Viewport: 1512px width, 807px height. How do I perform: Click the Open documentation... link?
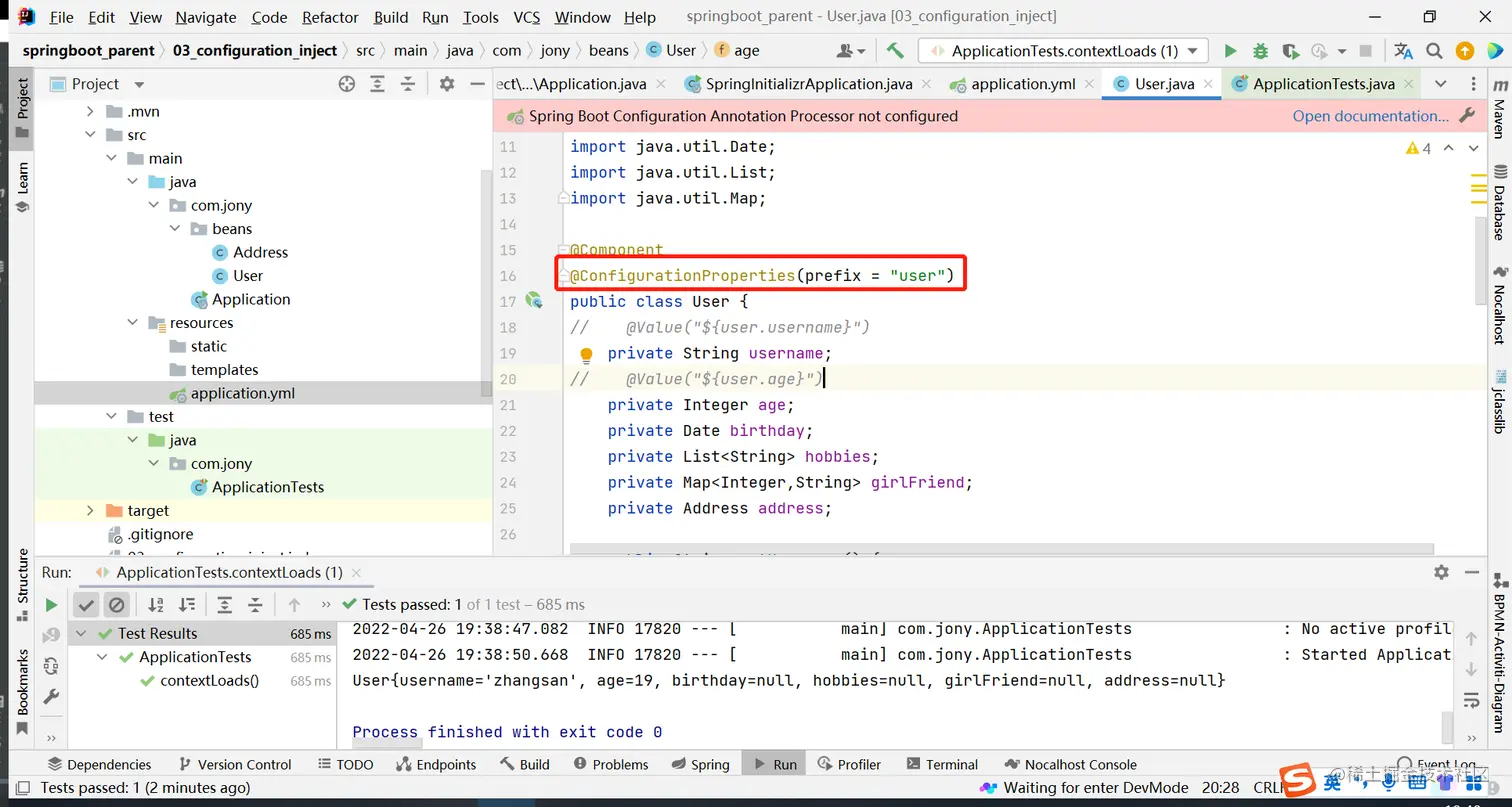pos(1370,116)
